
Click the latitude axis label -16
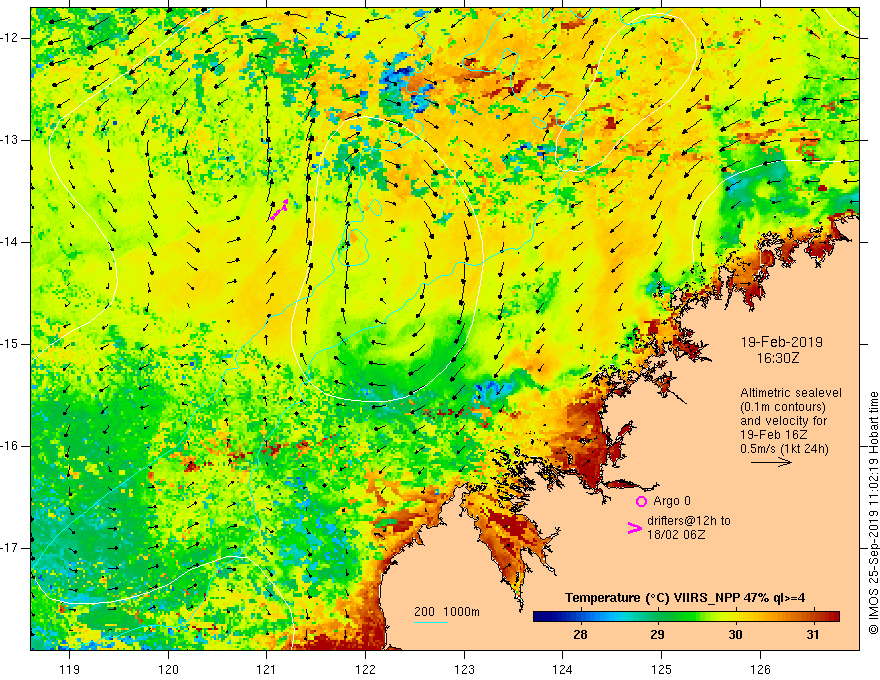pos(11,446)
